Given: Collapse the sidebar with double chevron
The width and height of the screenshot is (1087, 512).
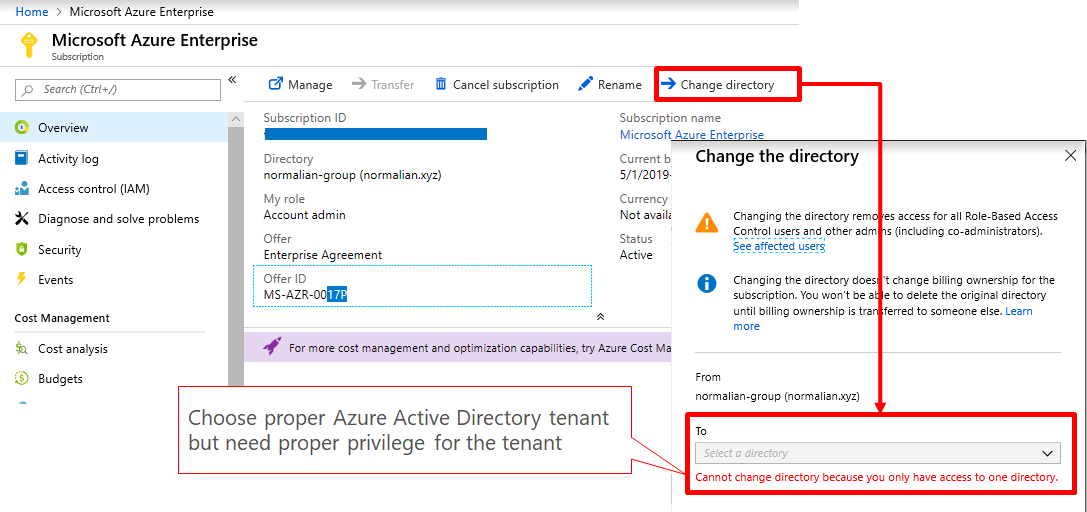Looking at the screenshot, I should click(x=232, y=80).
